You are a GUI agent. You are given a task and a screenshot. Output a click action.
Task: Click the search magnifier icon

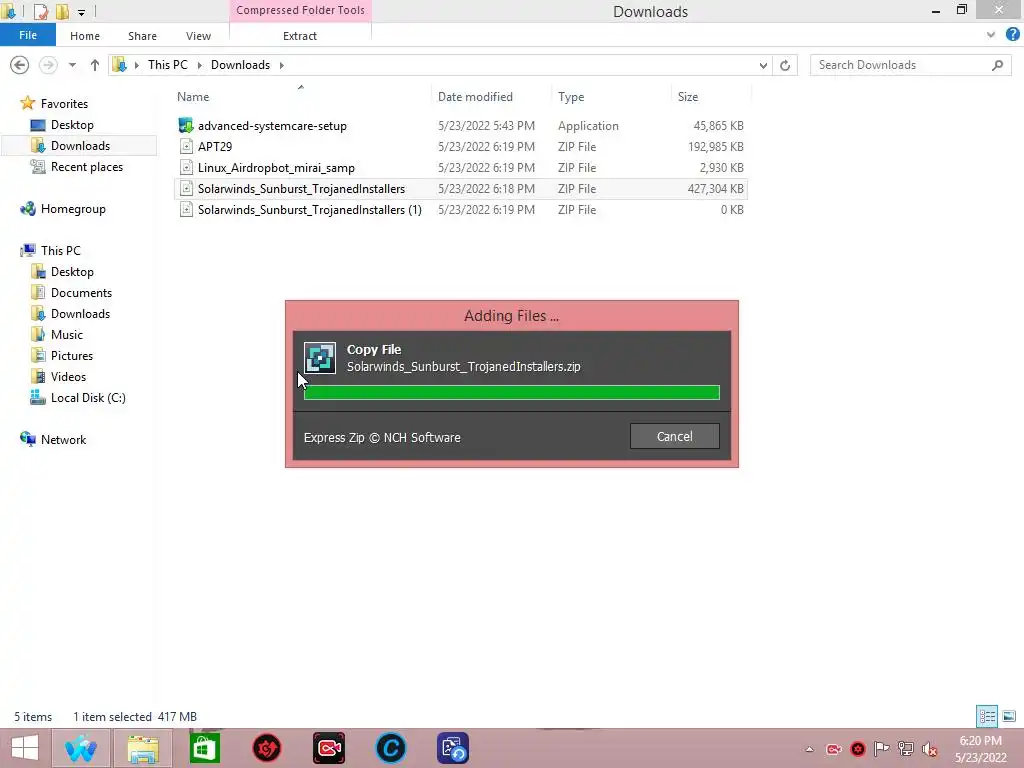click(x=997, y=65)
